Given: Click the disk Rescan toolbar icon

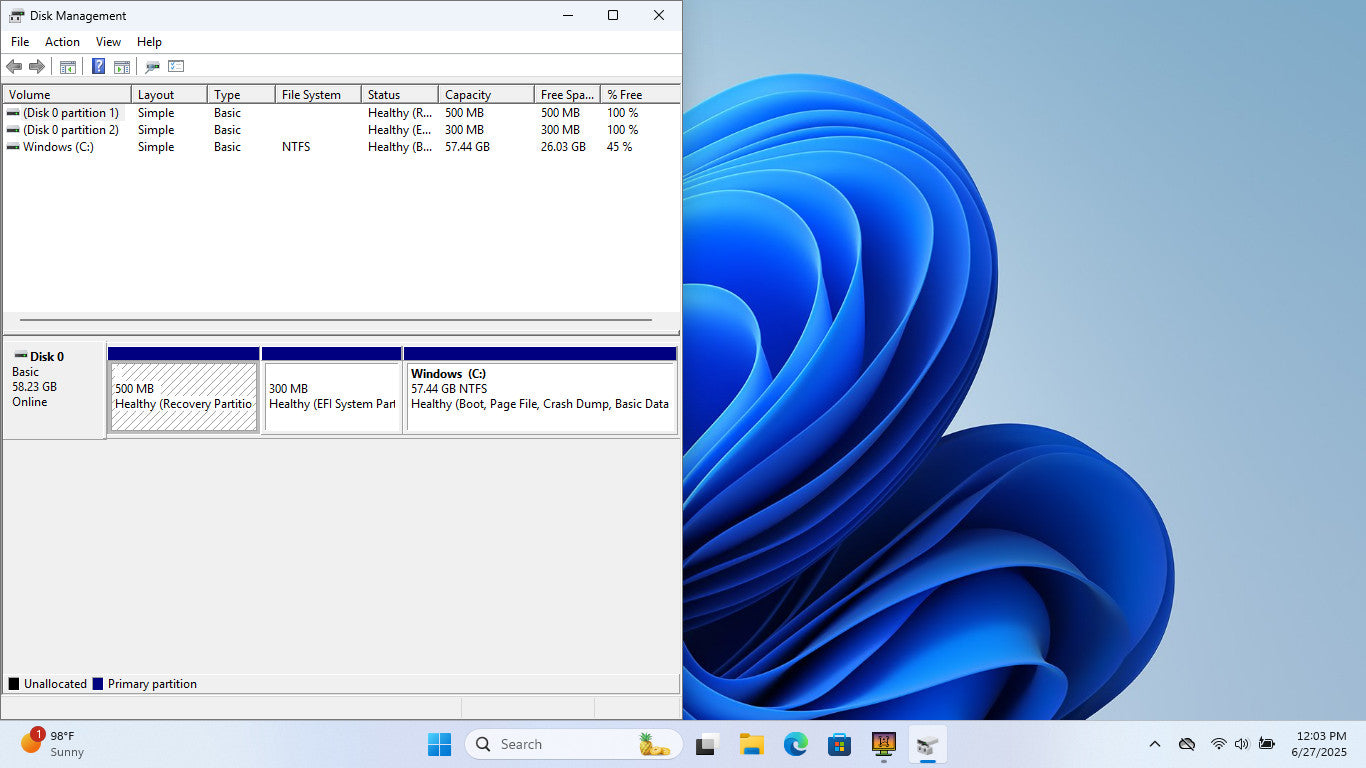Looking at the screenshot, I should click(x=152, y=67).
